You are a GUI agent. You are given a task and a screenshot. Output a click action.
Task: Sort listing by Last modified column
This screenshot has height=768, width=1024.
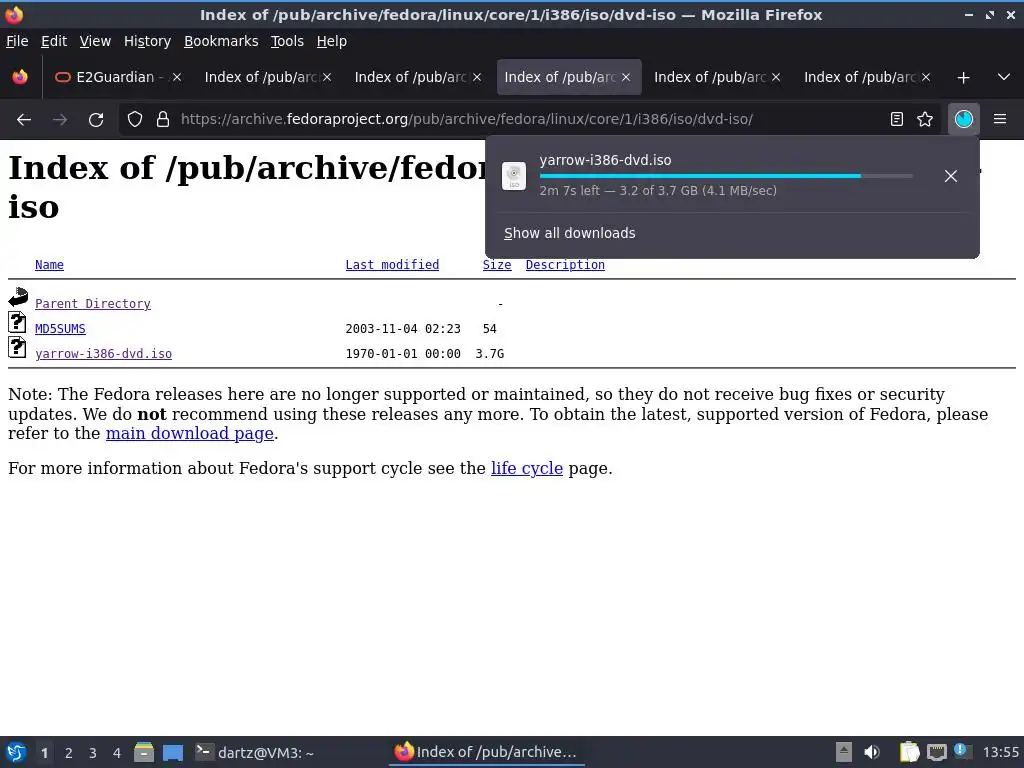(392, 264)
